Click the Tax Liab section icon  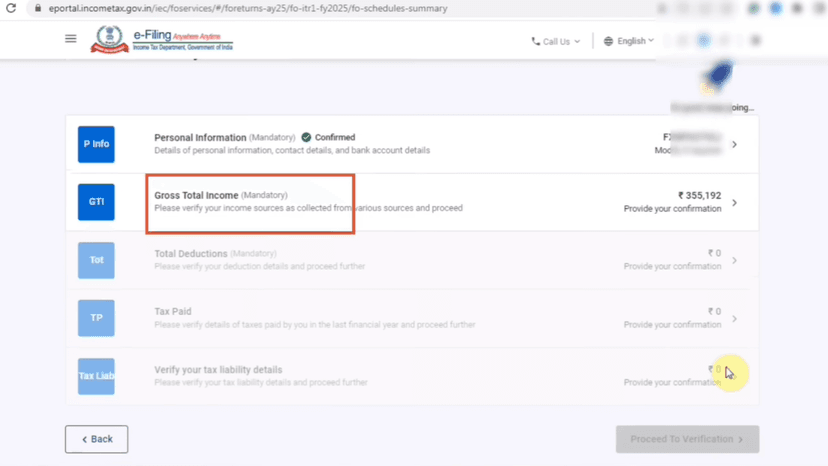coord(96,376)
